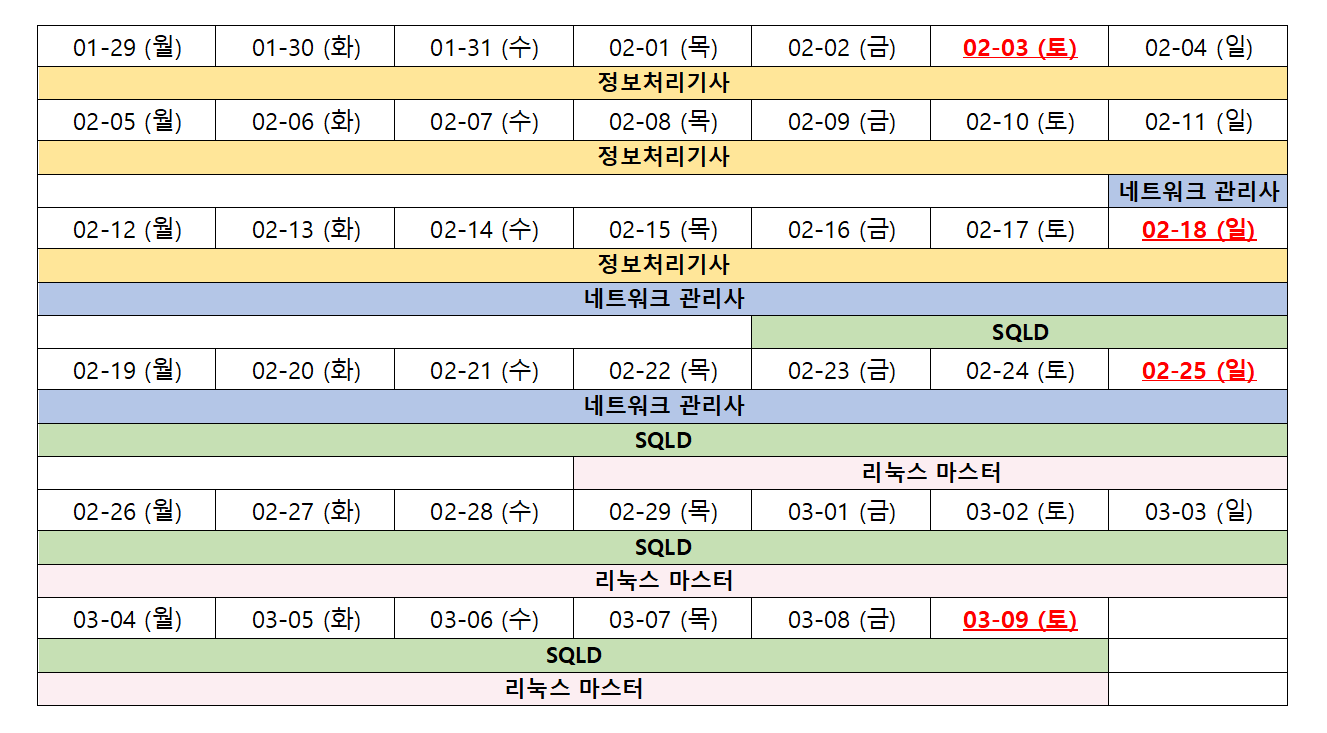Image resolution: width=1327 pixels, height=733 pixels.
Task: Select the 03-06 (수) date cell
Action: [x=484, y=619]
